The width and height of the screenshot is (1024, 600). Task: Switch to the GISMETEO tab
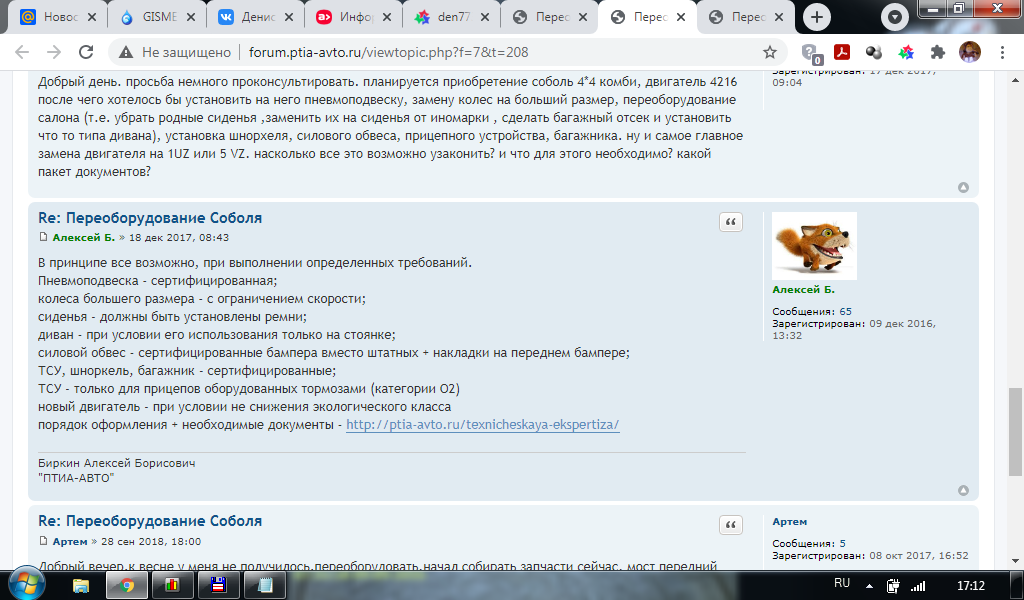pos(157,17)
